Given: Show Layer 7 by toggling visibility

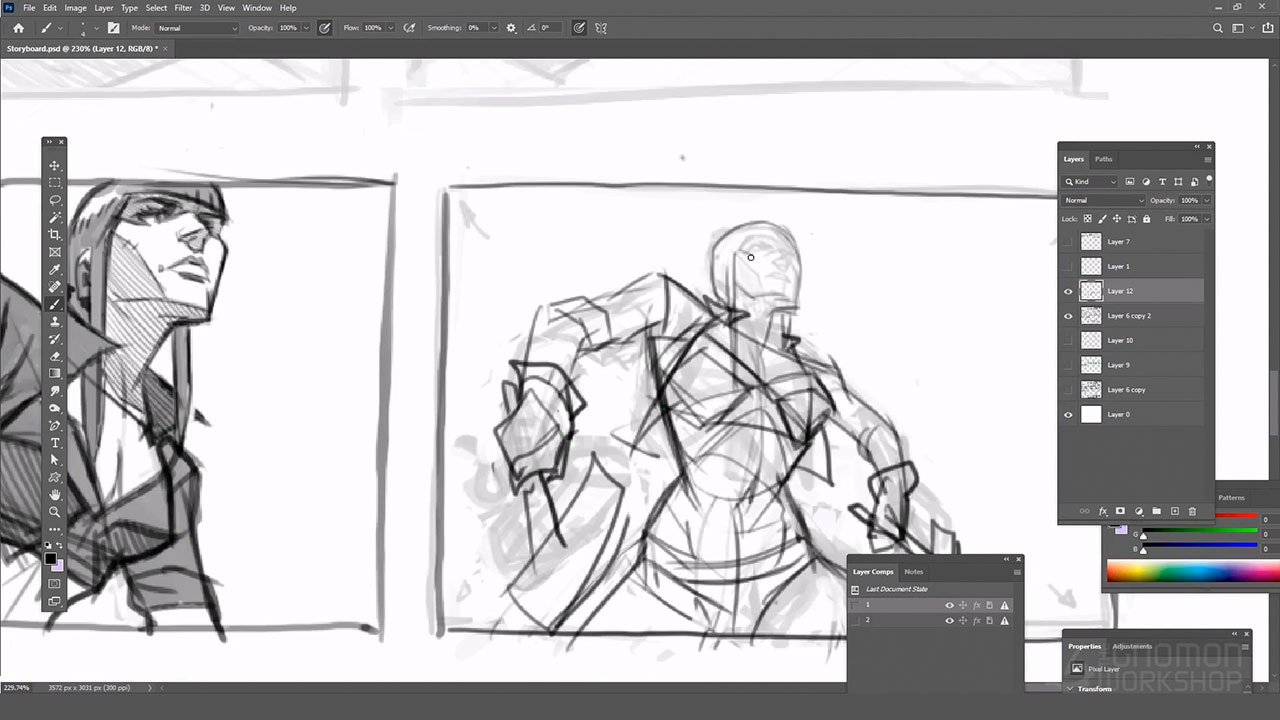Looking at the screenshot, I should (x=1068, y=242).
